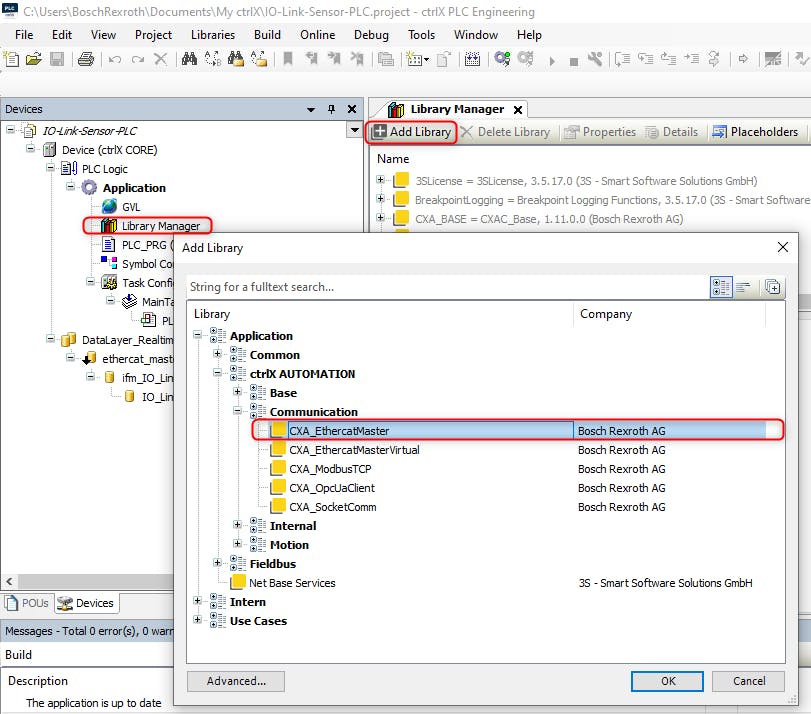Click the wrench and screwdriver toolbar icon
811x714 pixels.
[x=595, y=59]
